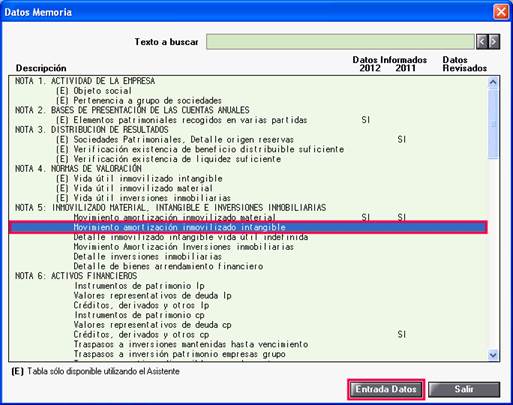Select Créditos, derivados y otros lp
Viewport: 513px width, 405px height.
point(248,305)
